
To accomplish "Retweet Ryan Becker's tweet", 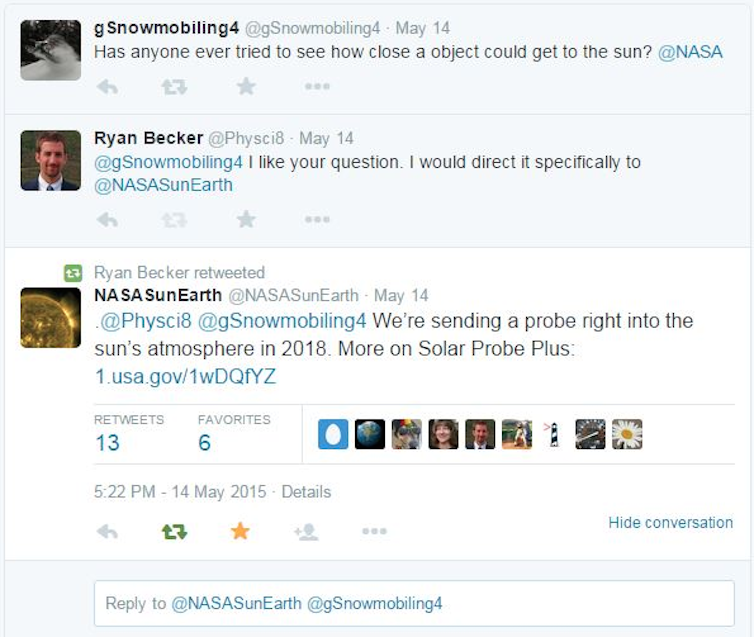I will coord(174,219).
